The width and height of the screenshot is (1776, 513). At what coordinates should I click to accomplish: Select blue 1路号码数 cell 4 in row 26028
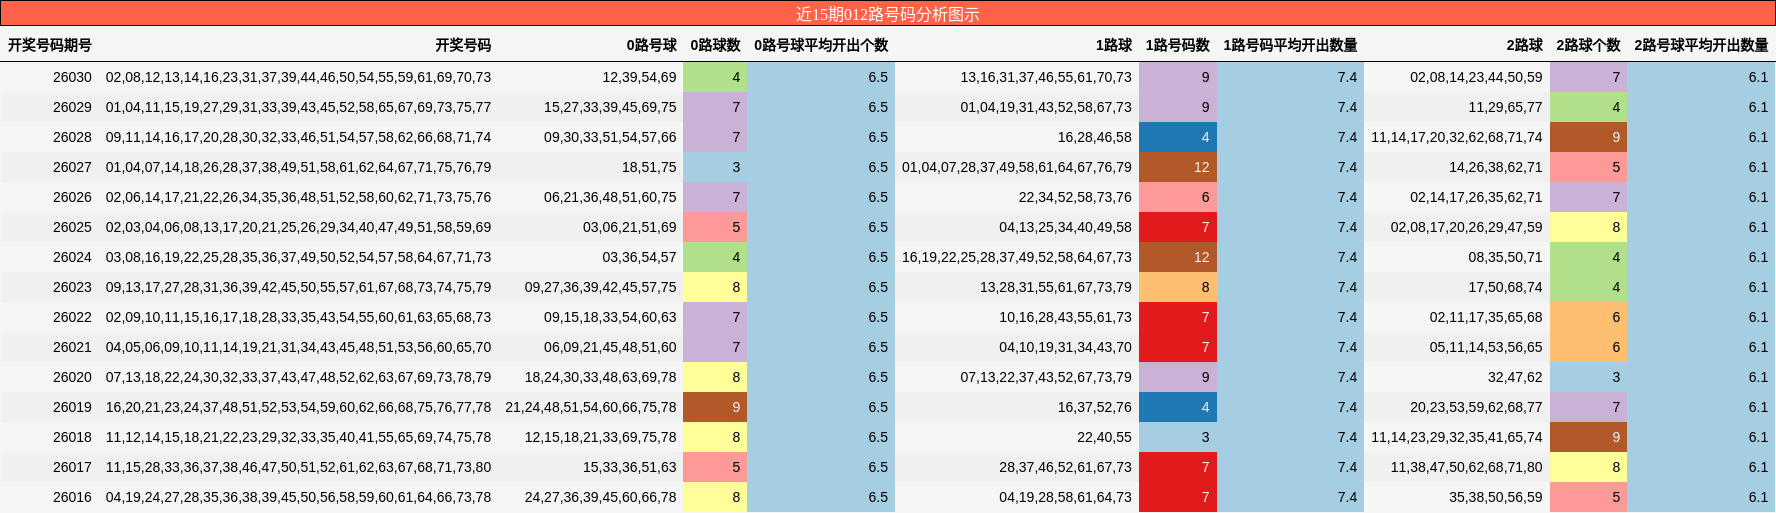pyautogui.click(x=1178, y=137)
